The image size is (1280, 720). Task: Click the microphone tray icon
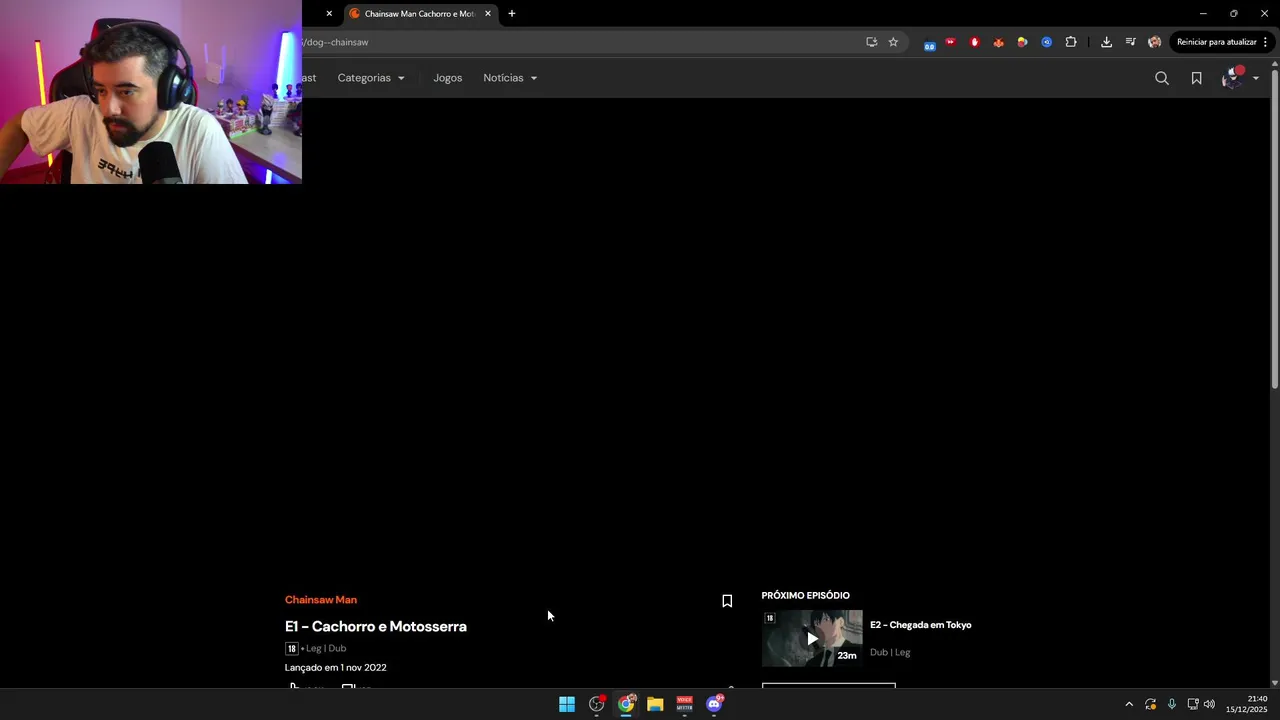coord(1172,704)
